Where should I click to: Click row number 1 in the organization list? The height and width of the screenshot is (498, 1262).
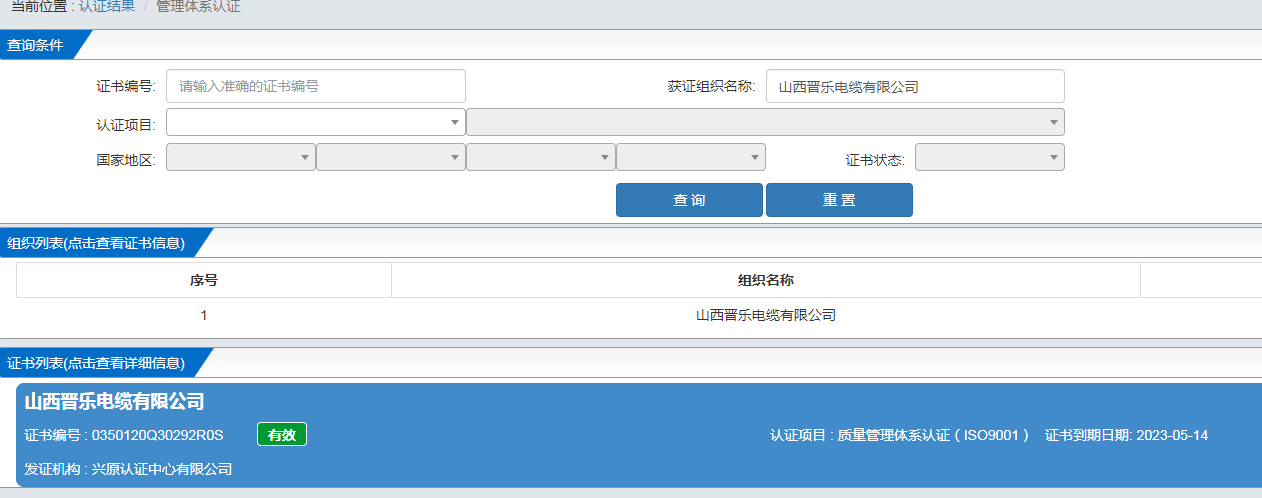point(204,315)
